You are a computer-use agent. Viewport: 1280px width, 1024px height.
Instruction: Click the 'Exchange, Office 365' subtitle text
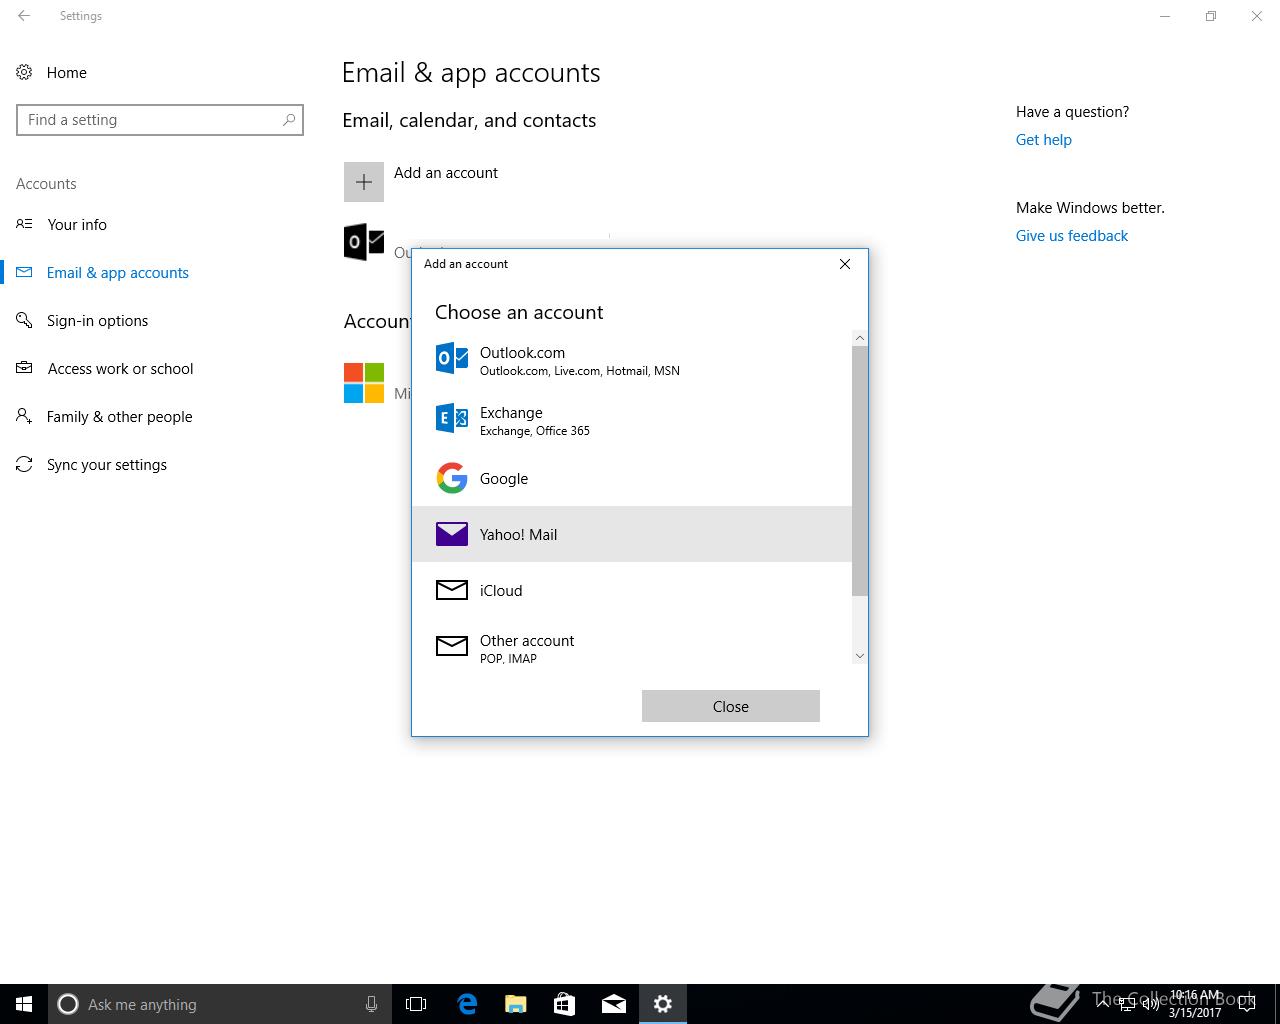535,431
